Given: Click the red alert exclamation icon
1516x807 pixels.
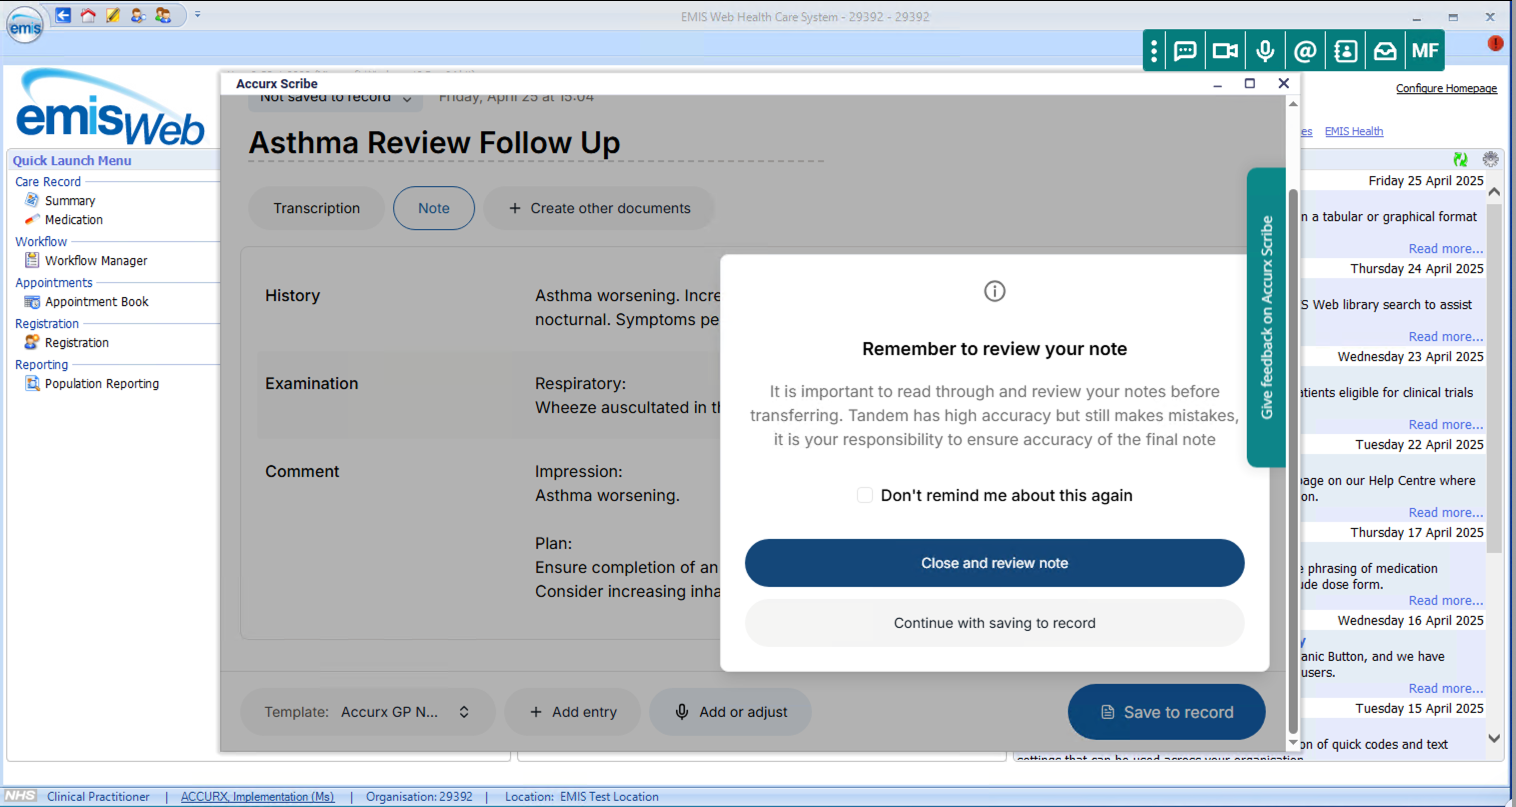Looking at the screenshot, I should click(x=1495, y=43).
